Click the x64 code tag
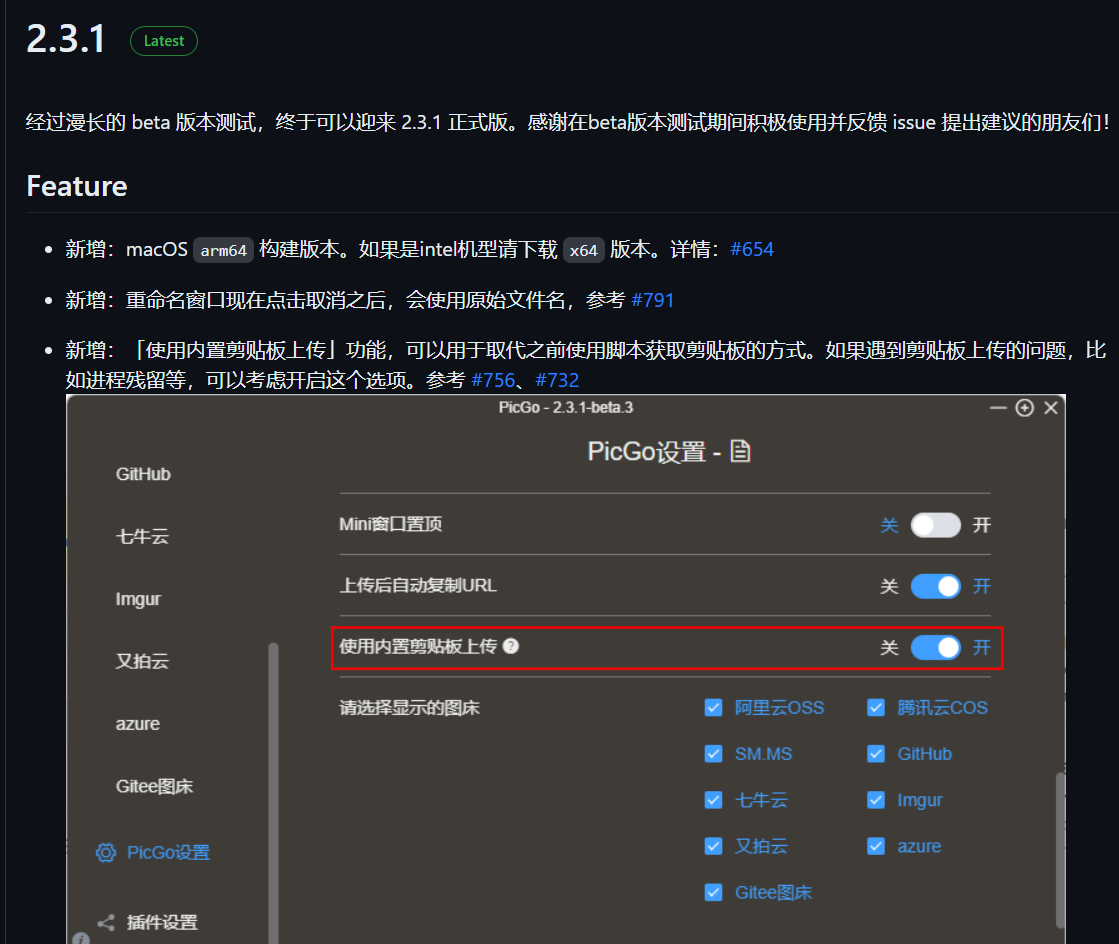 584,250
